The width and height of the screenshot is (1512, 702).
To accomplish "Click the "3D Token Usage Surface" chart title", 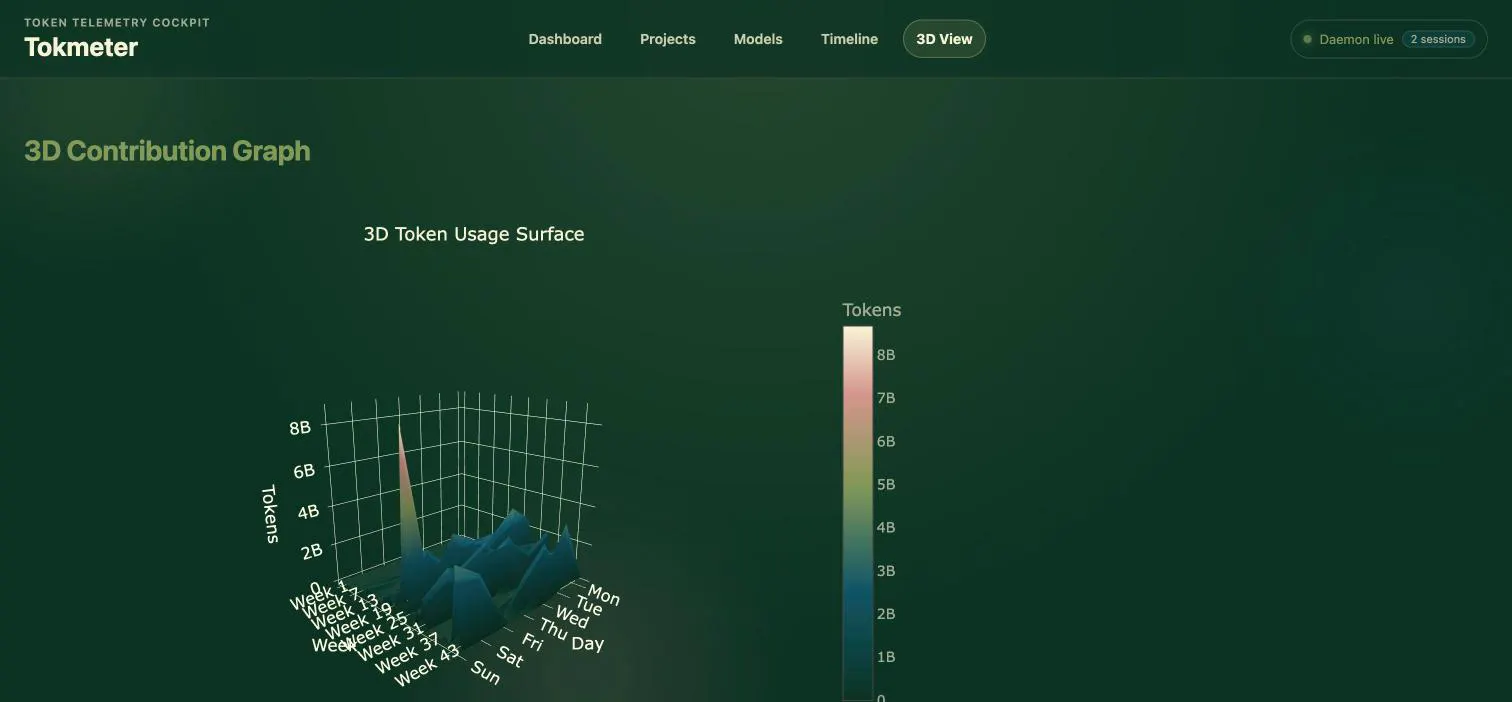I will click(474, 234).
